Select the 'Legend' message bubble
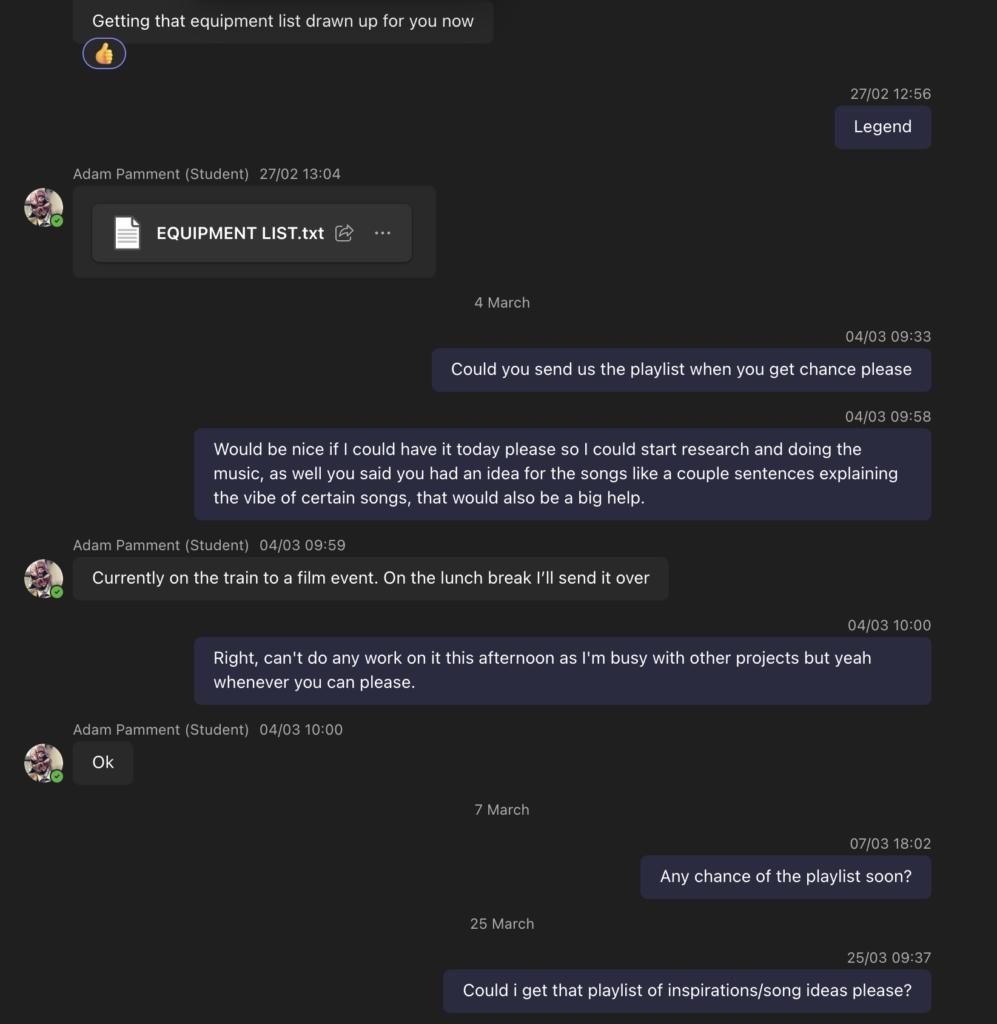 click(x=882, y=127)
